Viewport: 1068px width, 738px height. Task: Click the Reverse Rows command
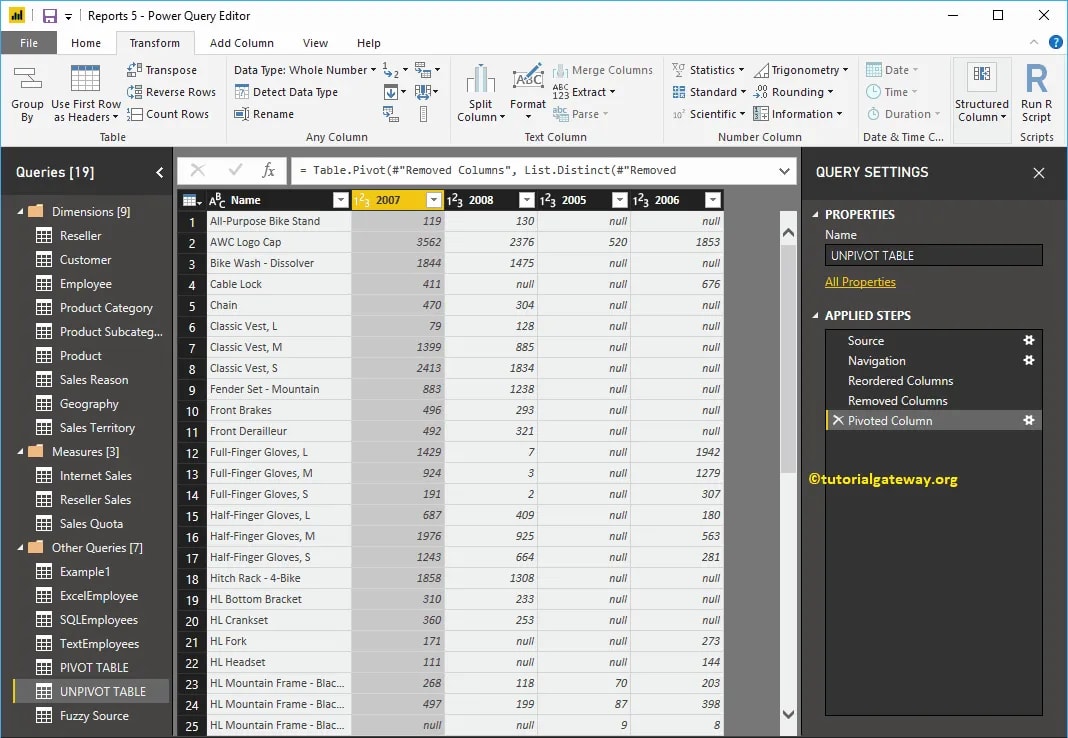pos(171,91)
